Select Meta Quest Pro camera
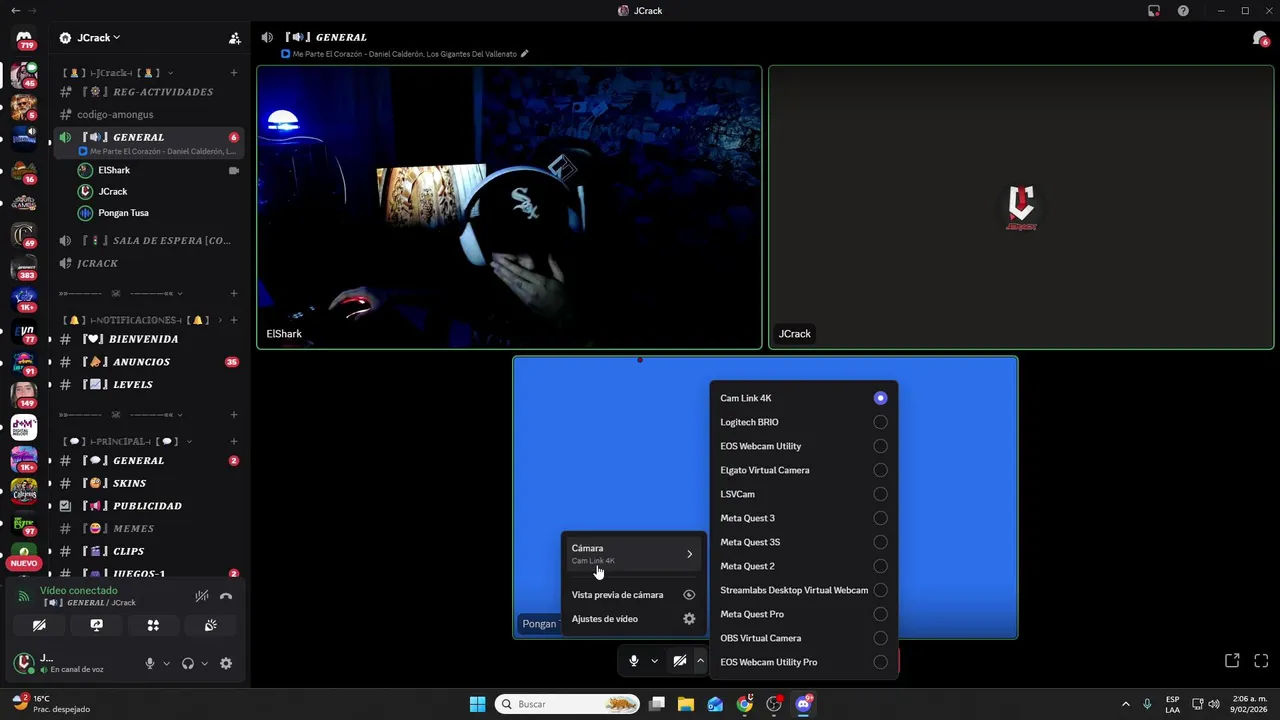The image size is (1280, 720). (x=803, y=614)
